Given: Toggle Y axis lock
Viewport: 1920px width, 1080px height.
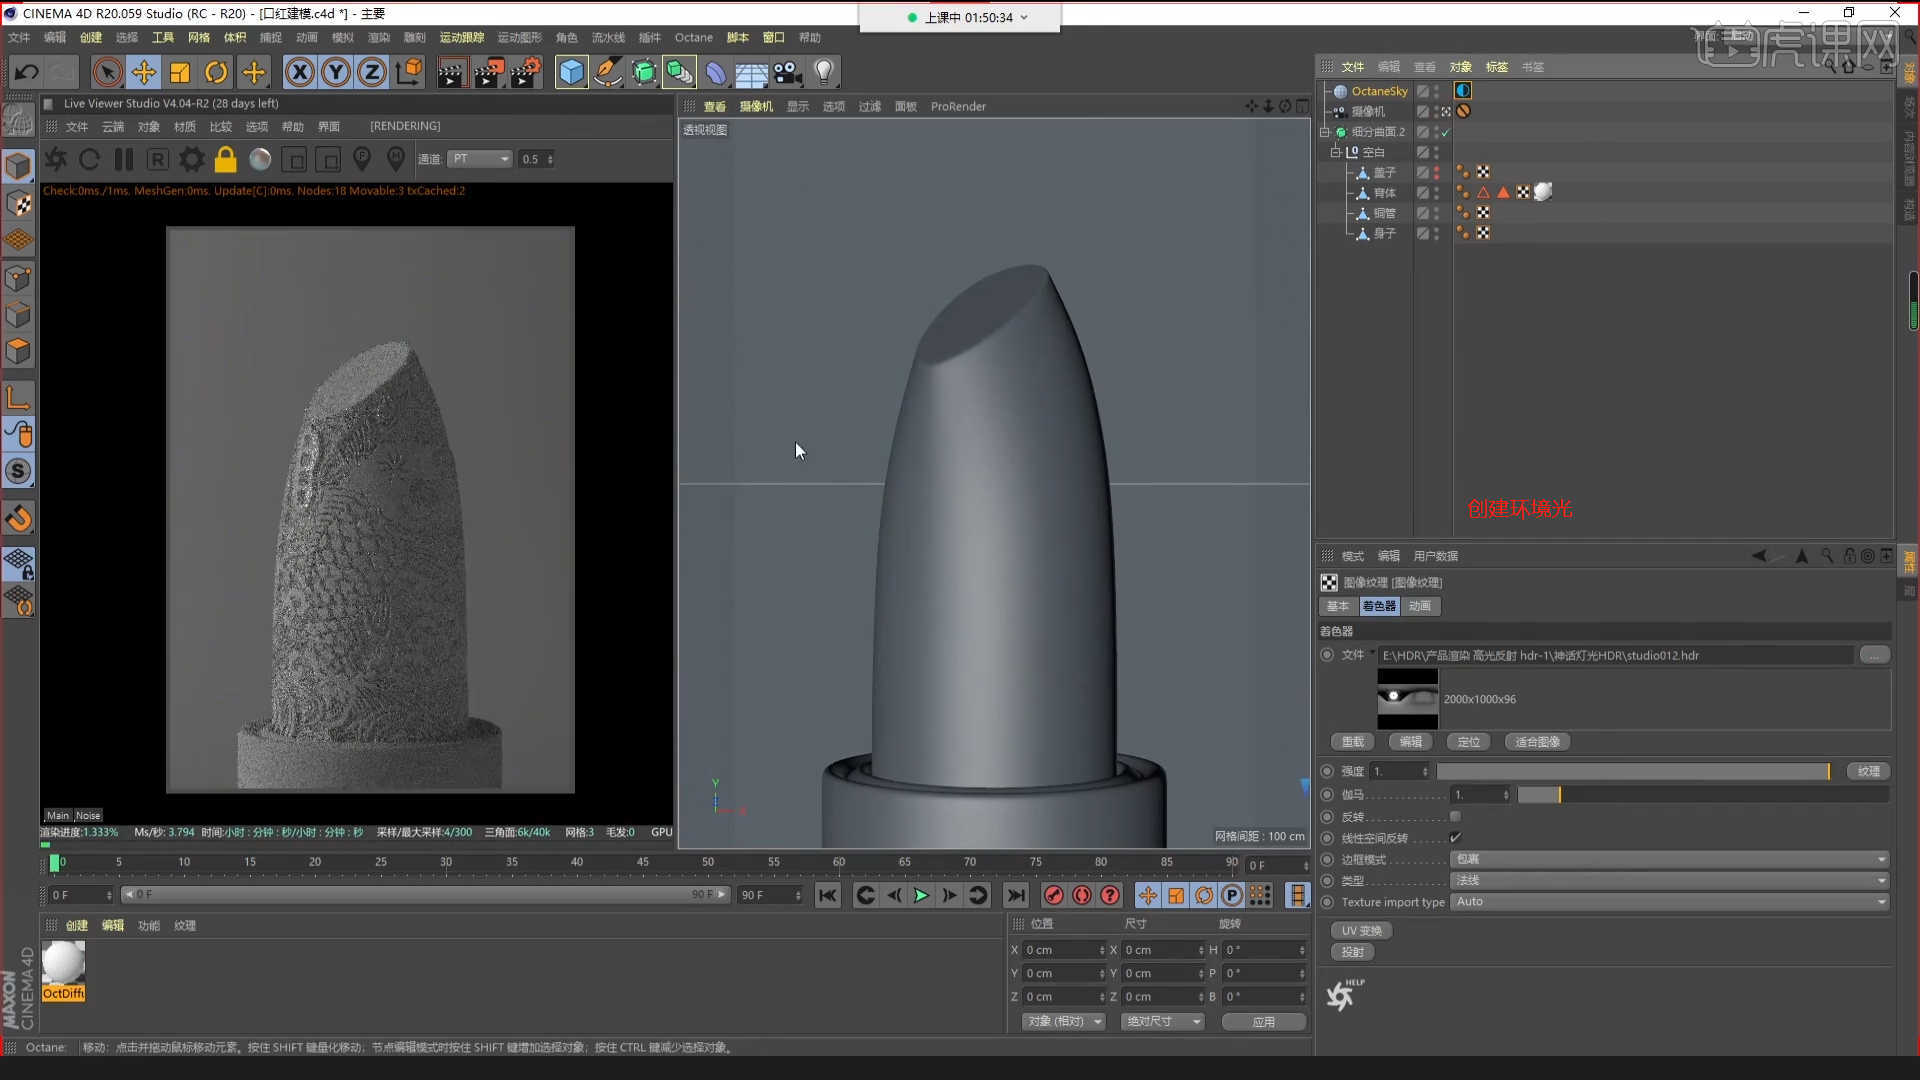Looking at the screenshot, I should pyautogui.click(x=336, y=72).
